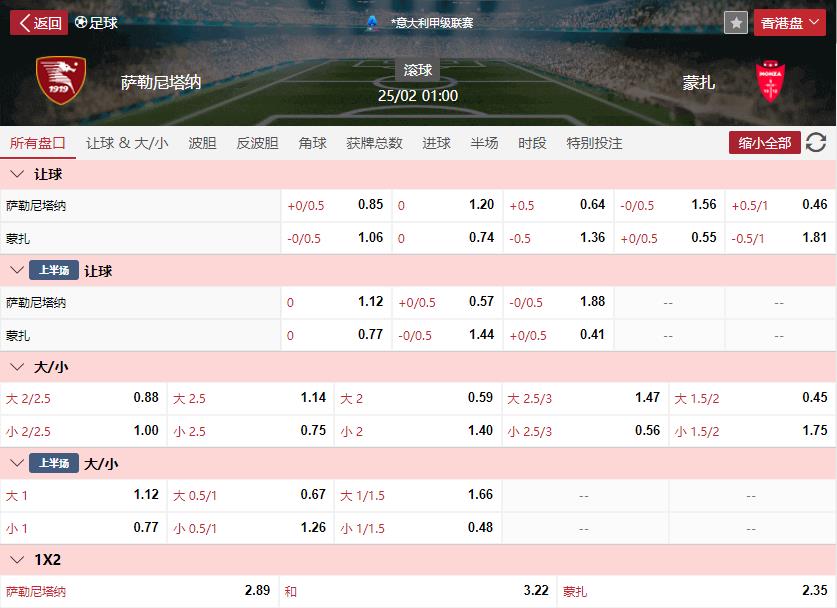Screen dimensions: 837x608
Task: Select 蒙扎 1X2 odds 2.35
Action: click(697, 591)
